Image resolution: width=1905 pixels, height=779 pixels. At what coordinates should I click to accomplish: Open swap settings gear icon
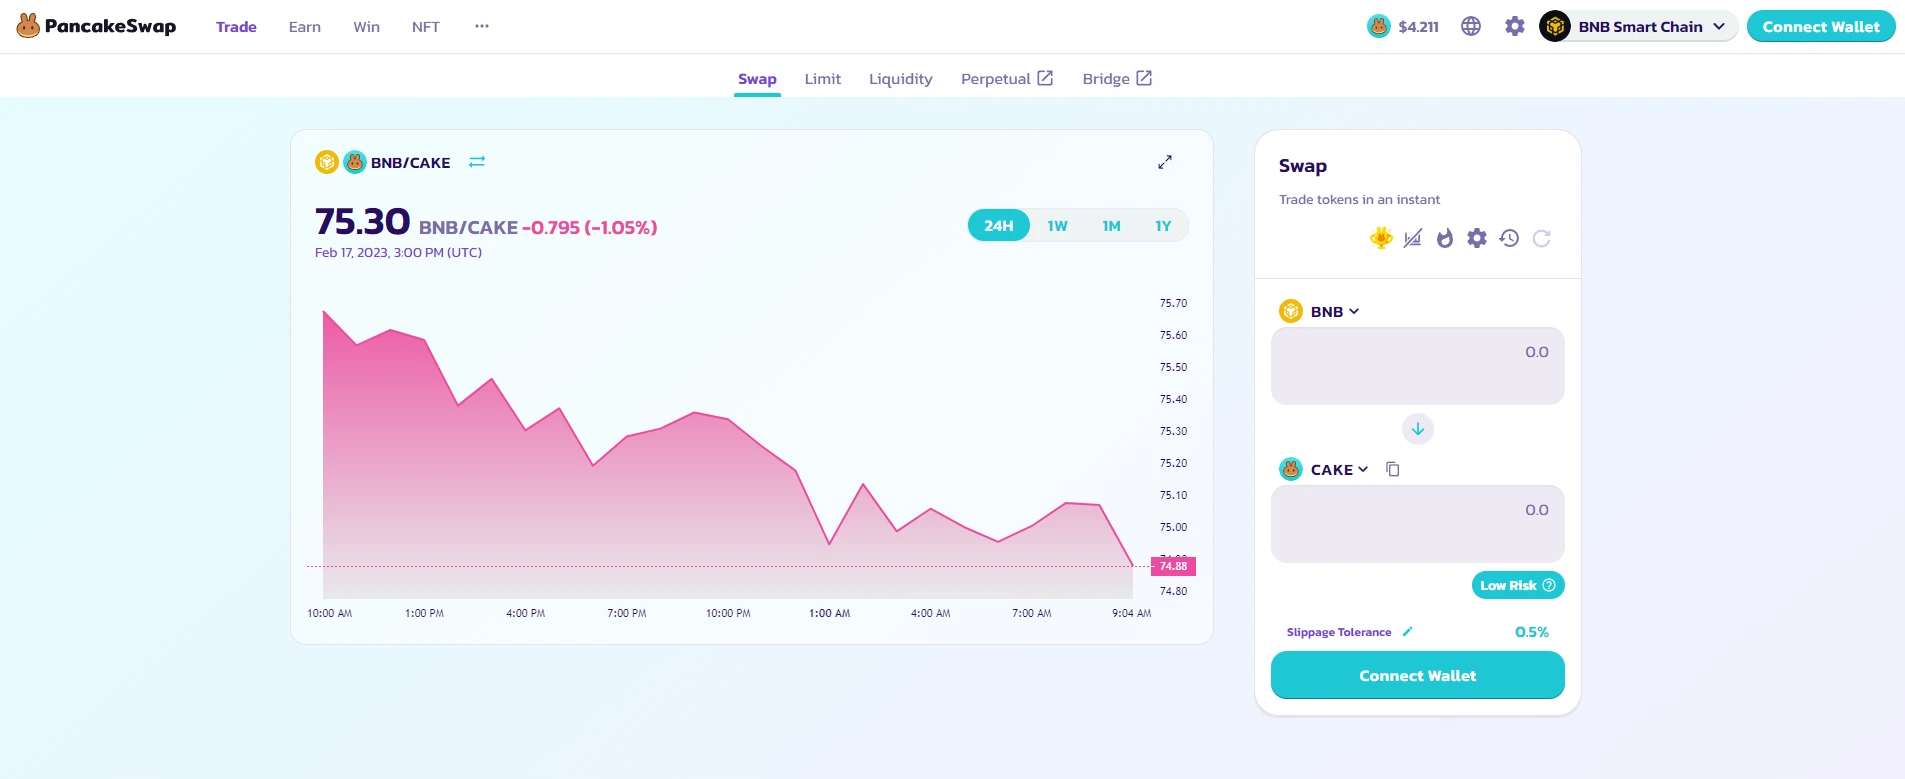[x=1477, y=238]
